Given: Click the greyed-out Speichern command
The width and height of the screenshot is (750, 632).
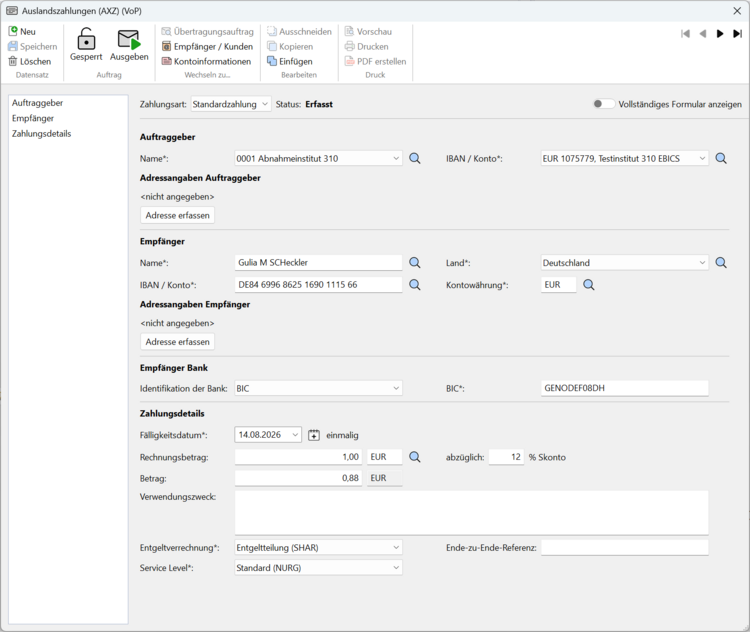Looking at the screenshot, I should (33, 46).
